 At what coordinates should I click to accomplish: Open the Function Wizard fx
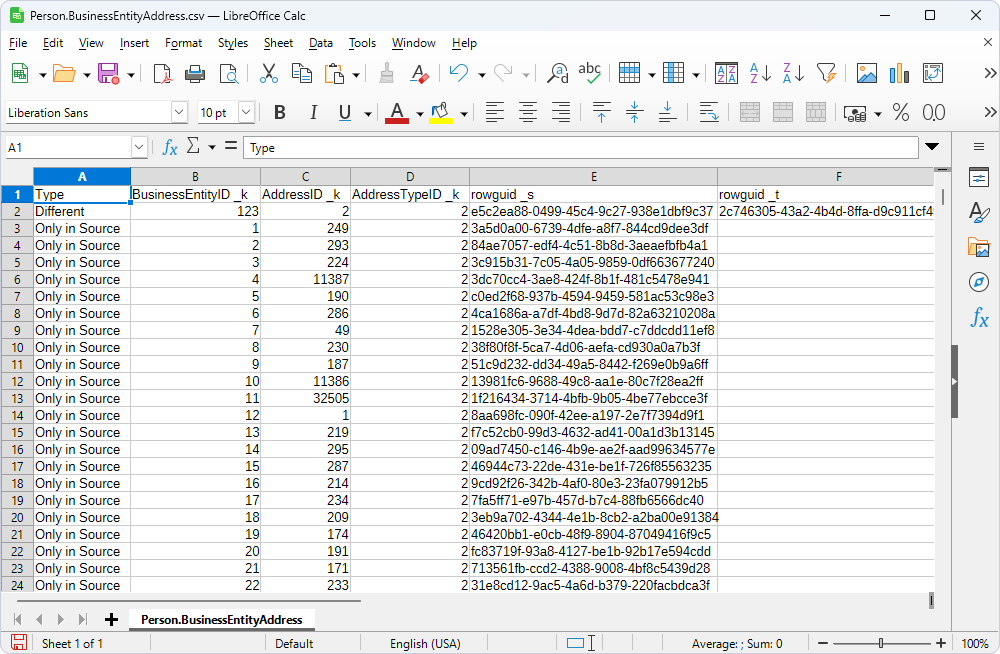[x=170, y=148]
